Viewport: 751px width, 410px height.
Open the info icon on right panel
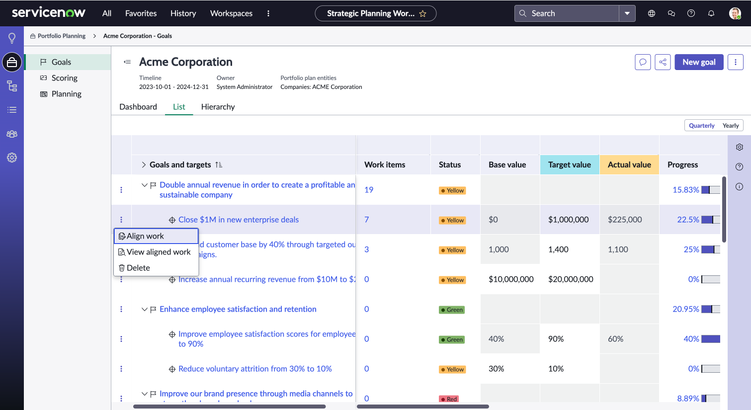tap(740, 187)
